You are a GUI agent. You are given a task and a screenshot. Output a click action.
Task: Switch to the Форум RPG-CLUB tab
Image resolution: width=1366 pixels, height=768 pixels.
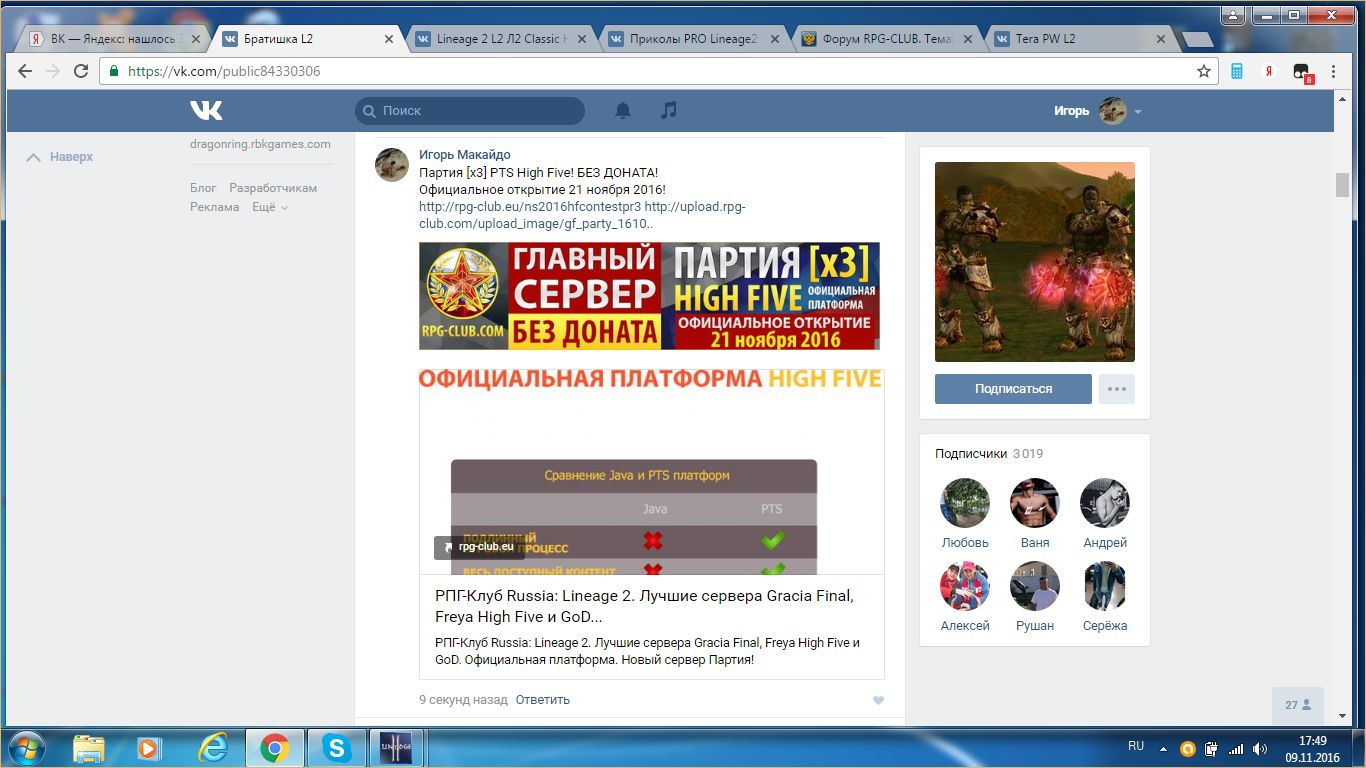click(887, 39)
